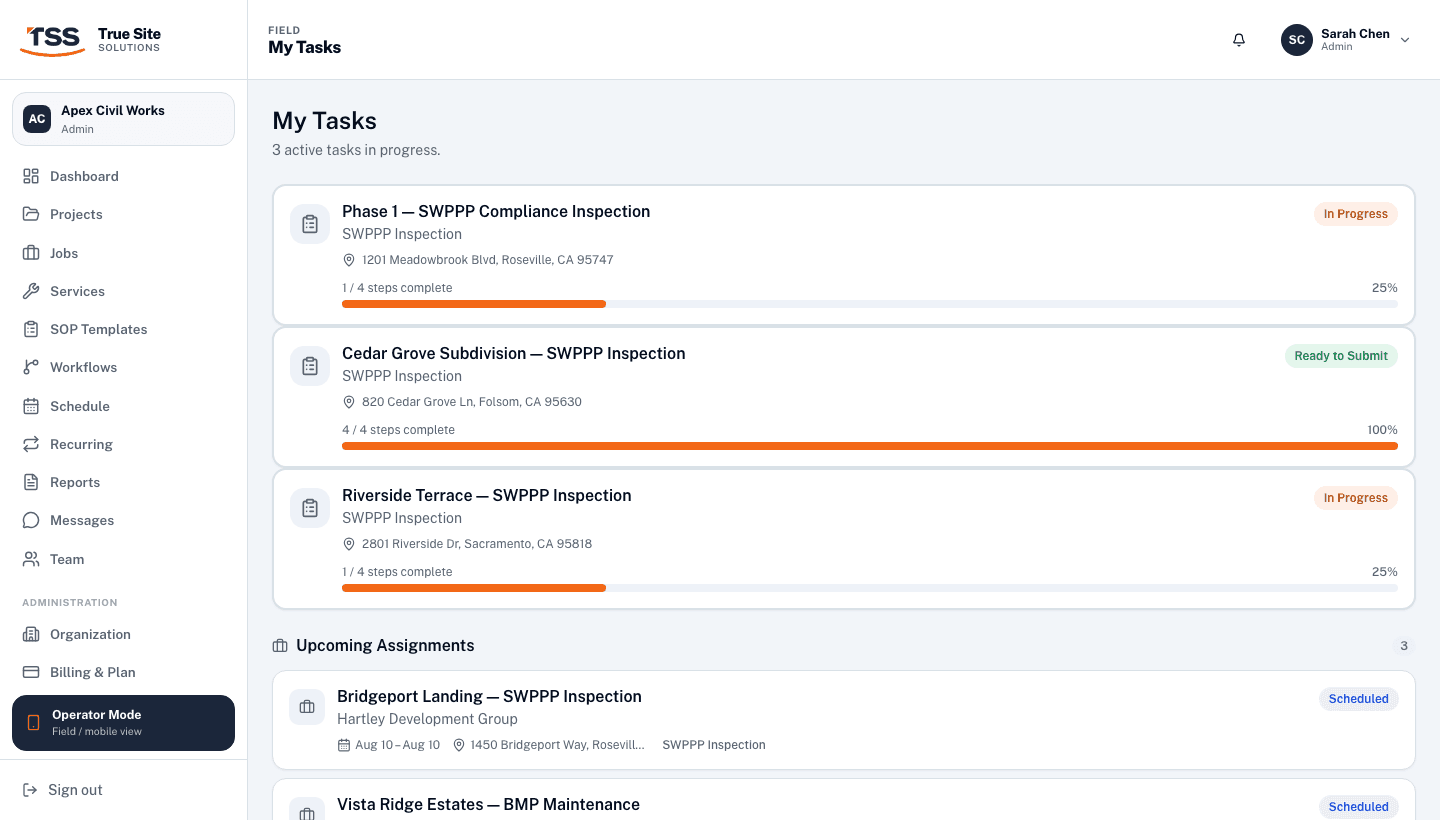
Task: Click the Cedar Grove task checklist icon
Action: tap(310, 366)
